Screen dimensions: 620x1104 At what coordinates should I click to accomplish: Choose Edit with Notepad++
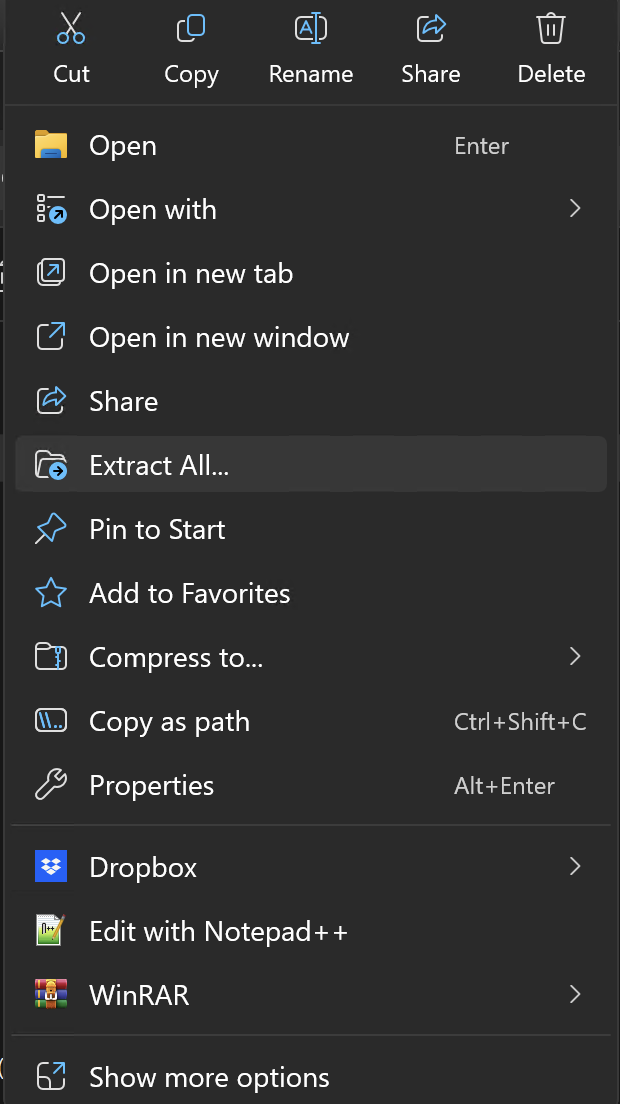tap(310, 931)
